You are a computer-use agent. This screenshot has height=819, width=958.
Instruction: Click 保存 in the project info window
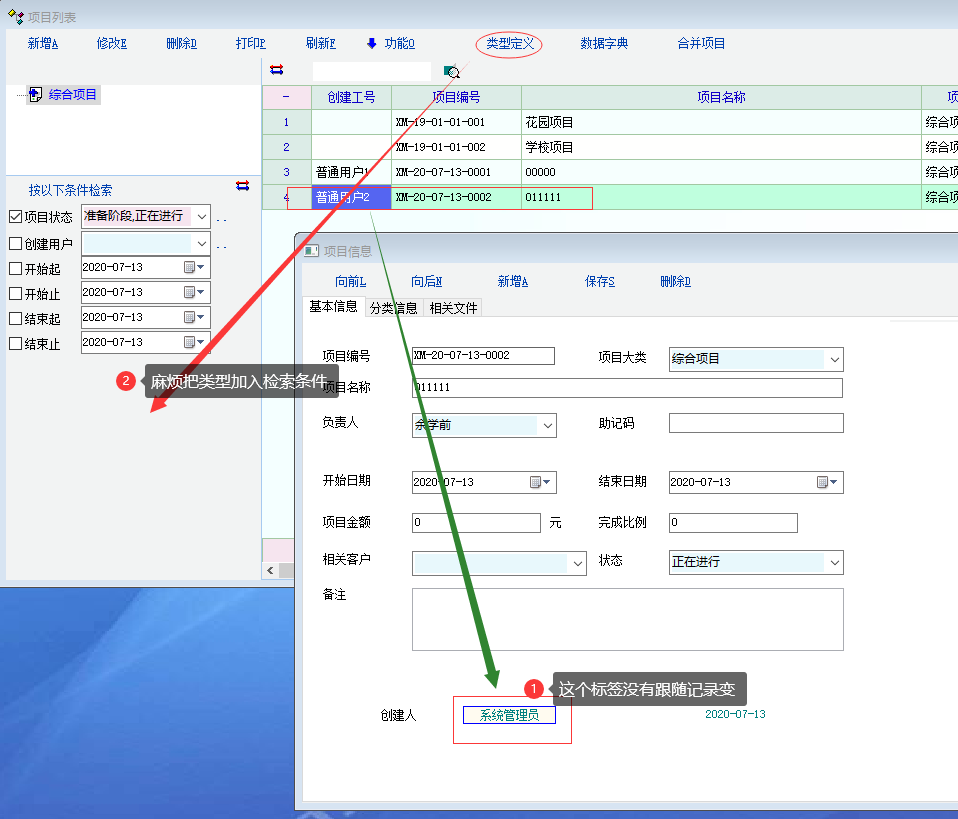[x=599, y=282]
